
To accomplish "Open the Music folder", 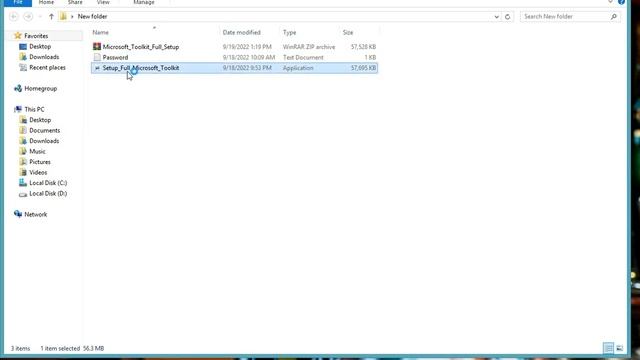I will point(37,151).
